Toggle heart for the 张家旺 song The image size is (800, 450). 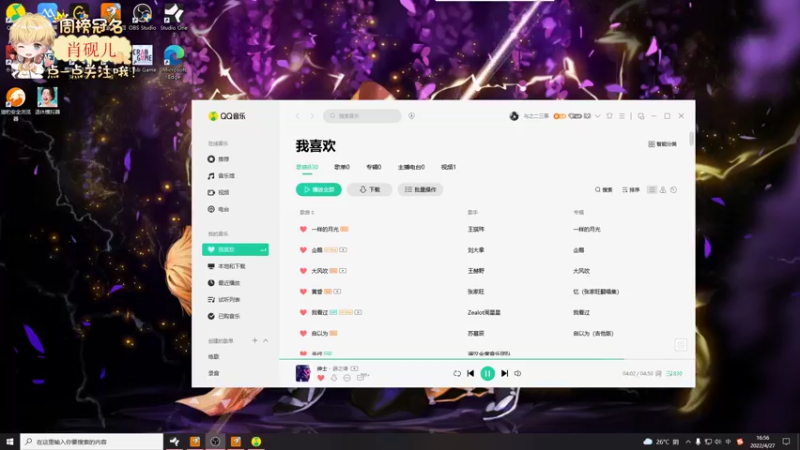point(303,291)
